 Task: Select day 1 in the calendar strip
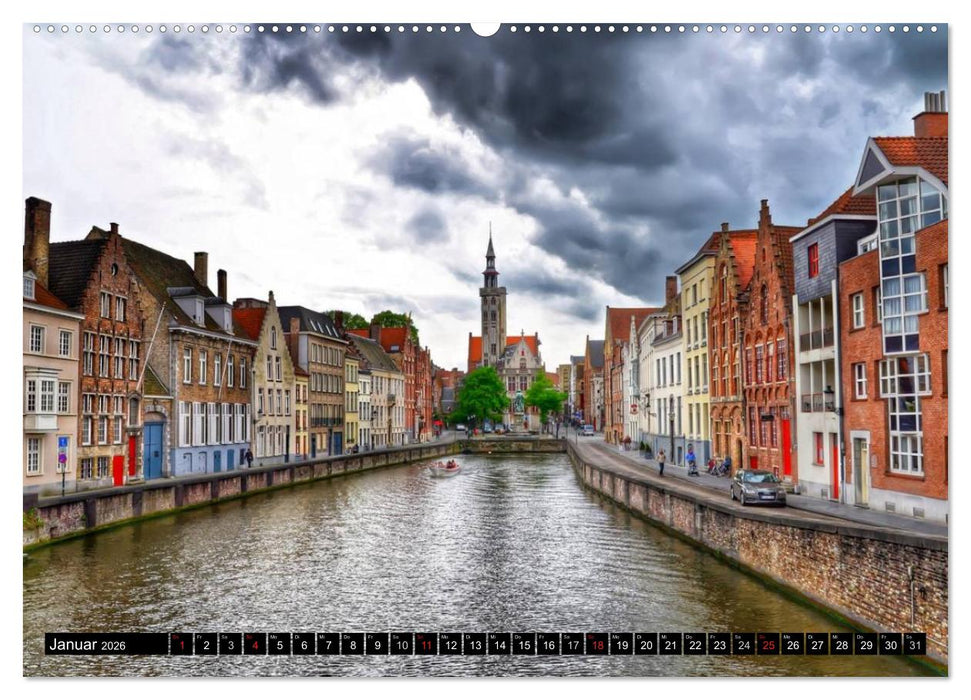[x=181, y=645]
